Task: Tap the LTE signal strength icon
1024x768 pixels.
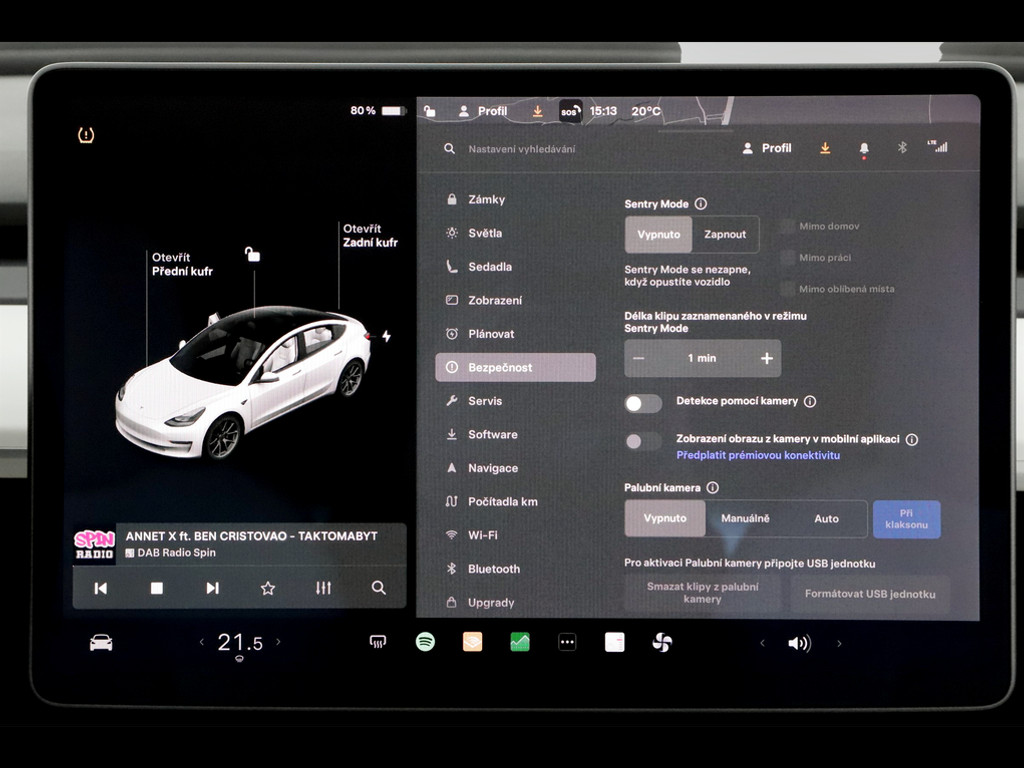Action: [x=937, y=146]
